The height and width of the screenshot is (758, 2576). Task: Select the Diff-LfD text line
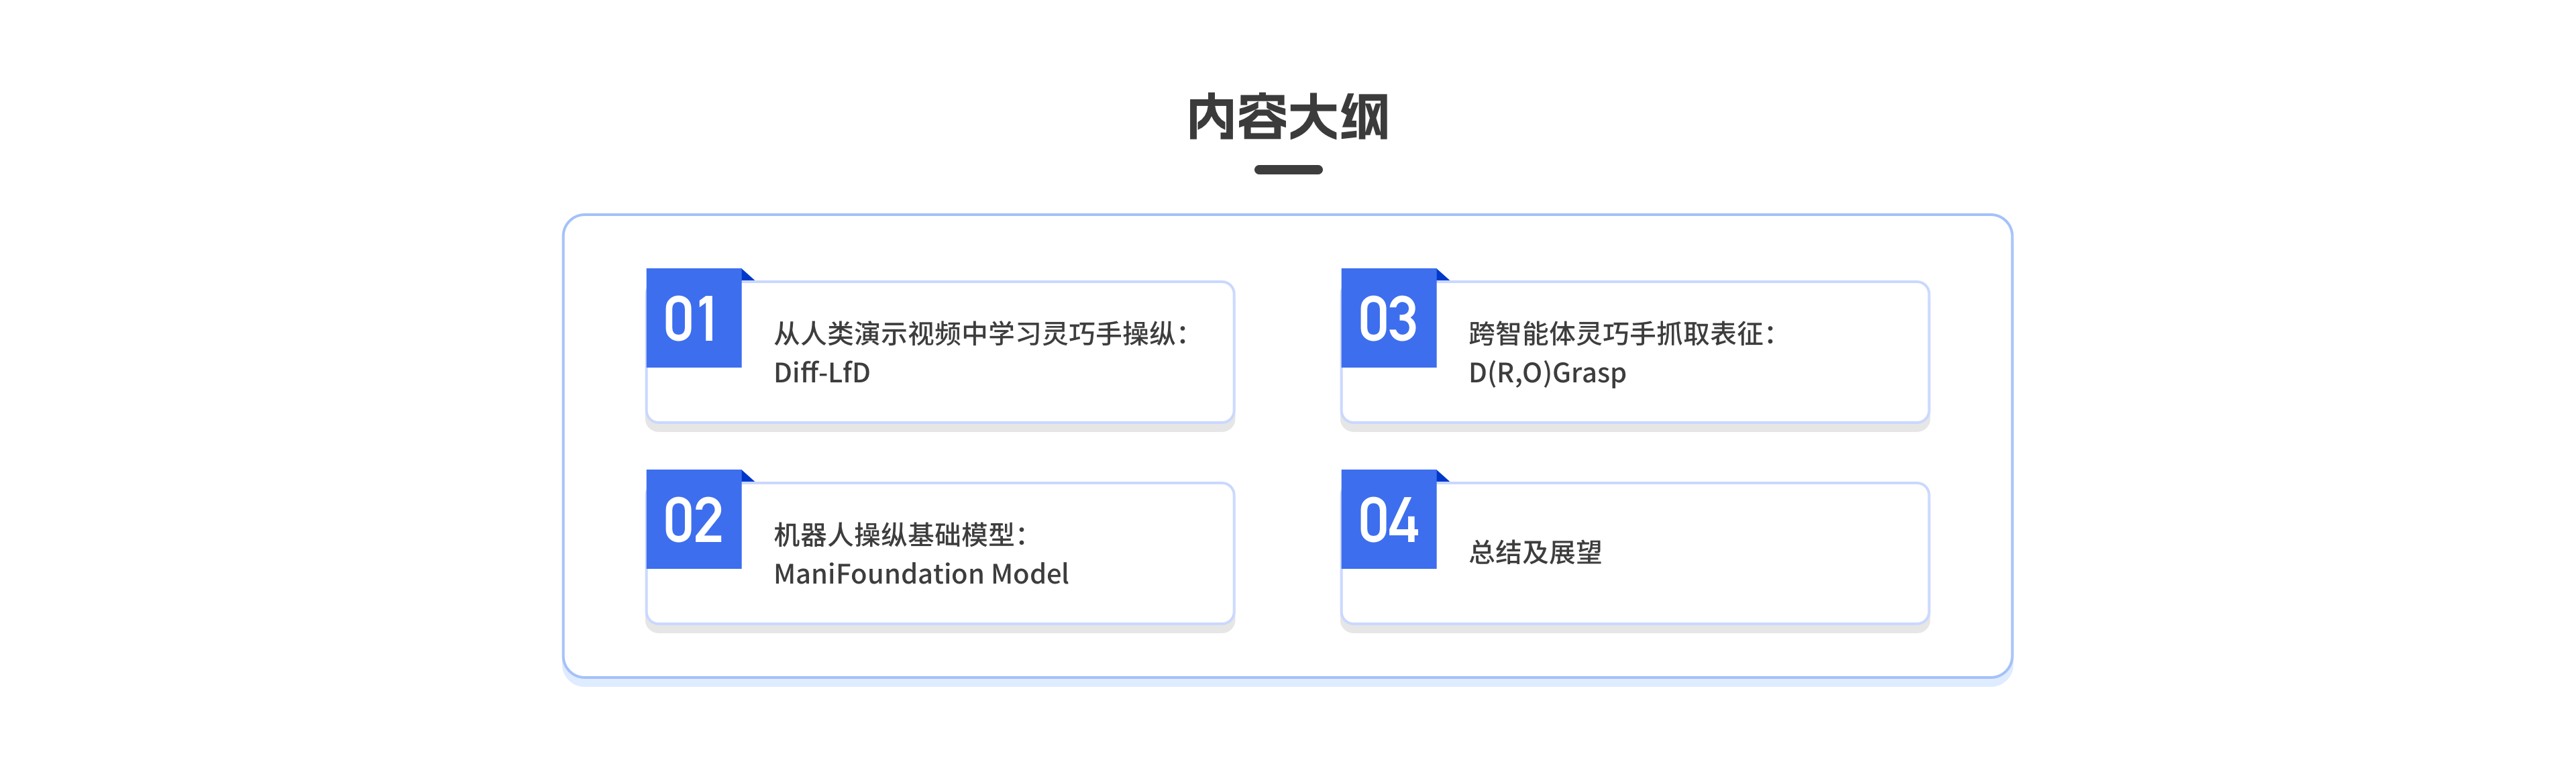click(x=822, y=372)
